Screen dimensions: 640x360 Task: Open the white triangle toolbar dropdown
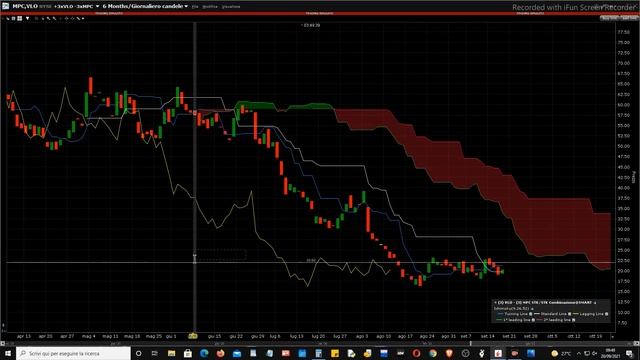(x=28, y=18)
